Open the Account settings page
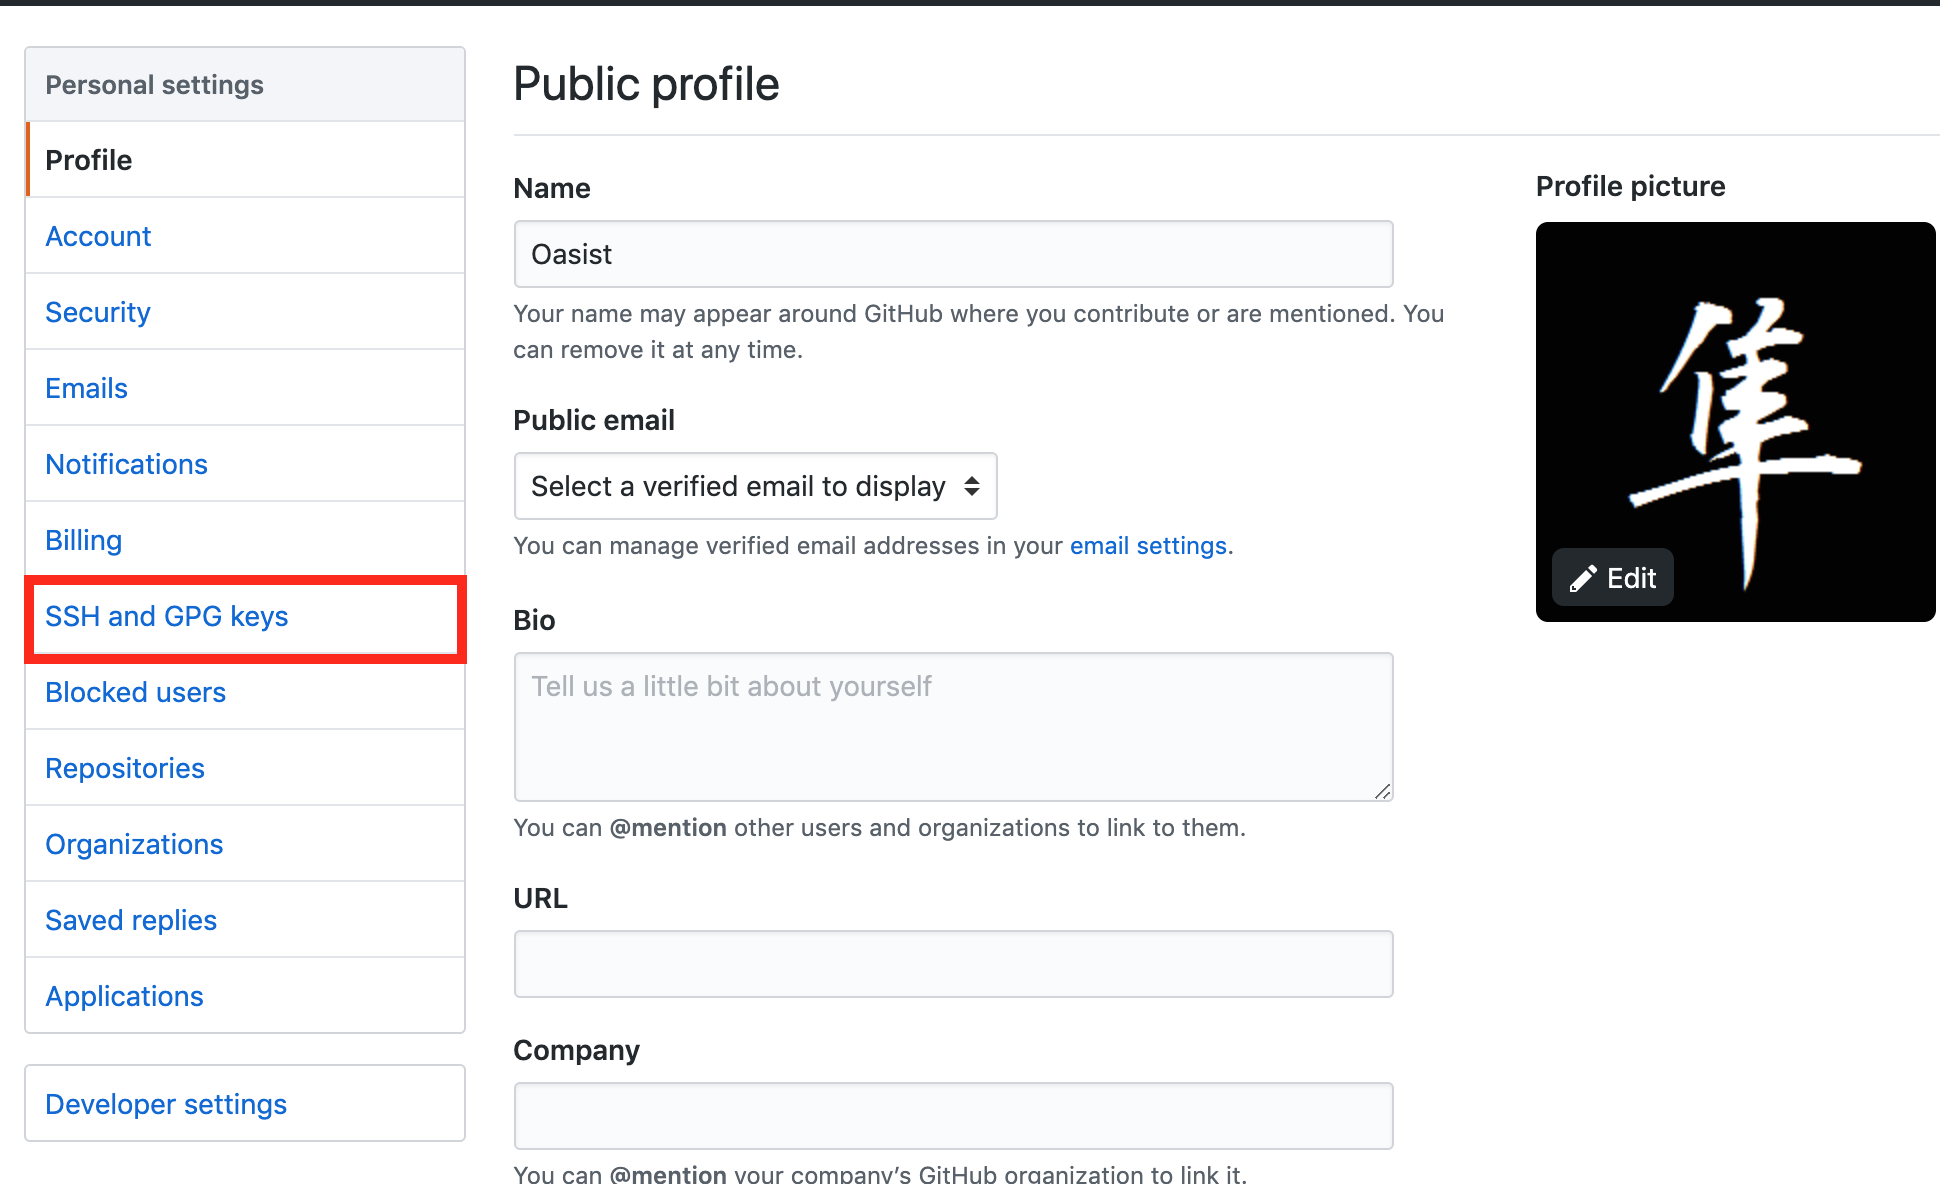This screenshot has width=1940, height=1184. (97, 236)
